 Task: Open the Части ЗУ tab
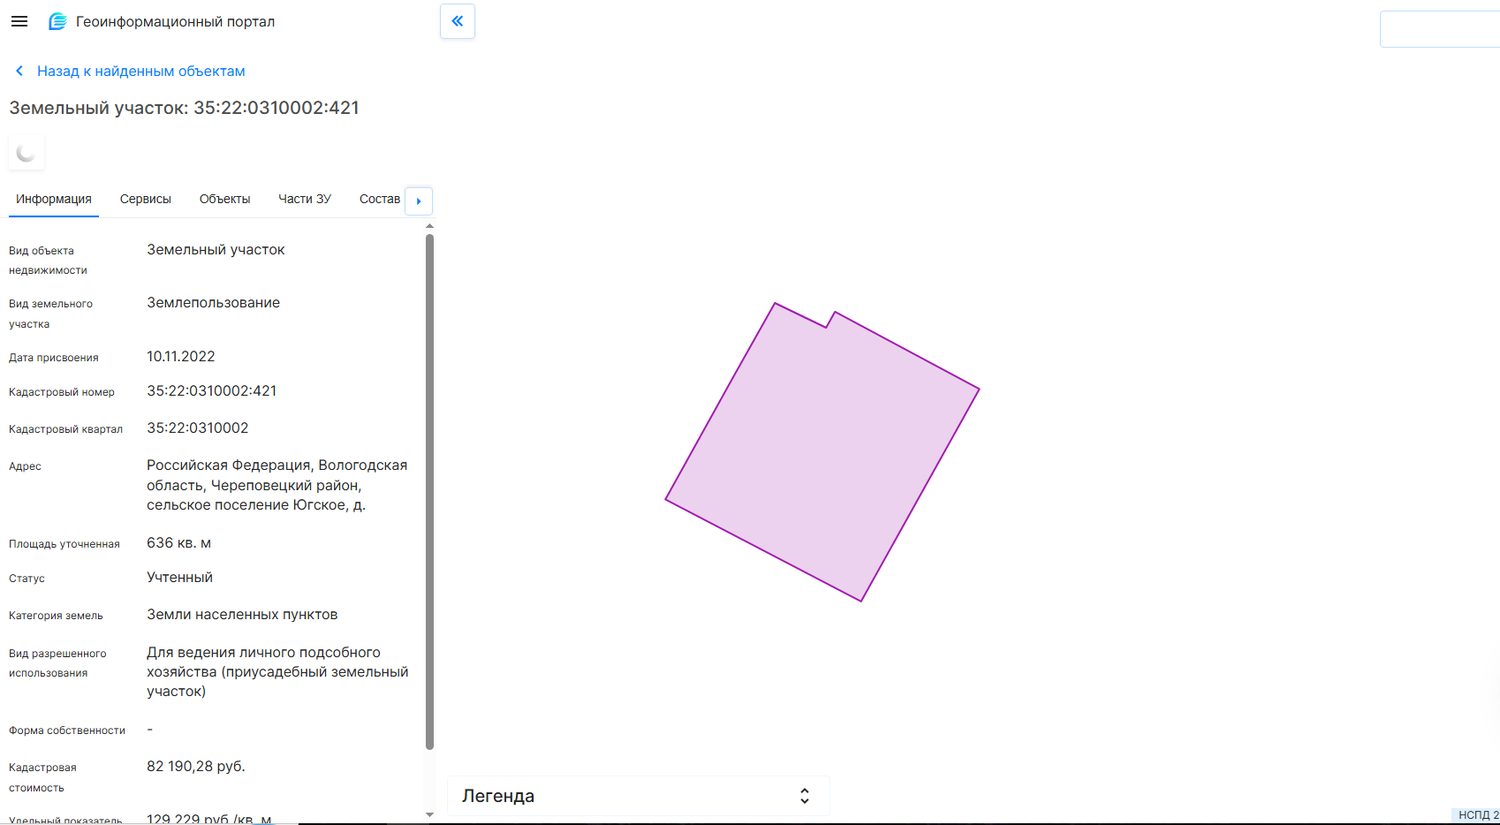click(305, 199)
